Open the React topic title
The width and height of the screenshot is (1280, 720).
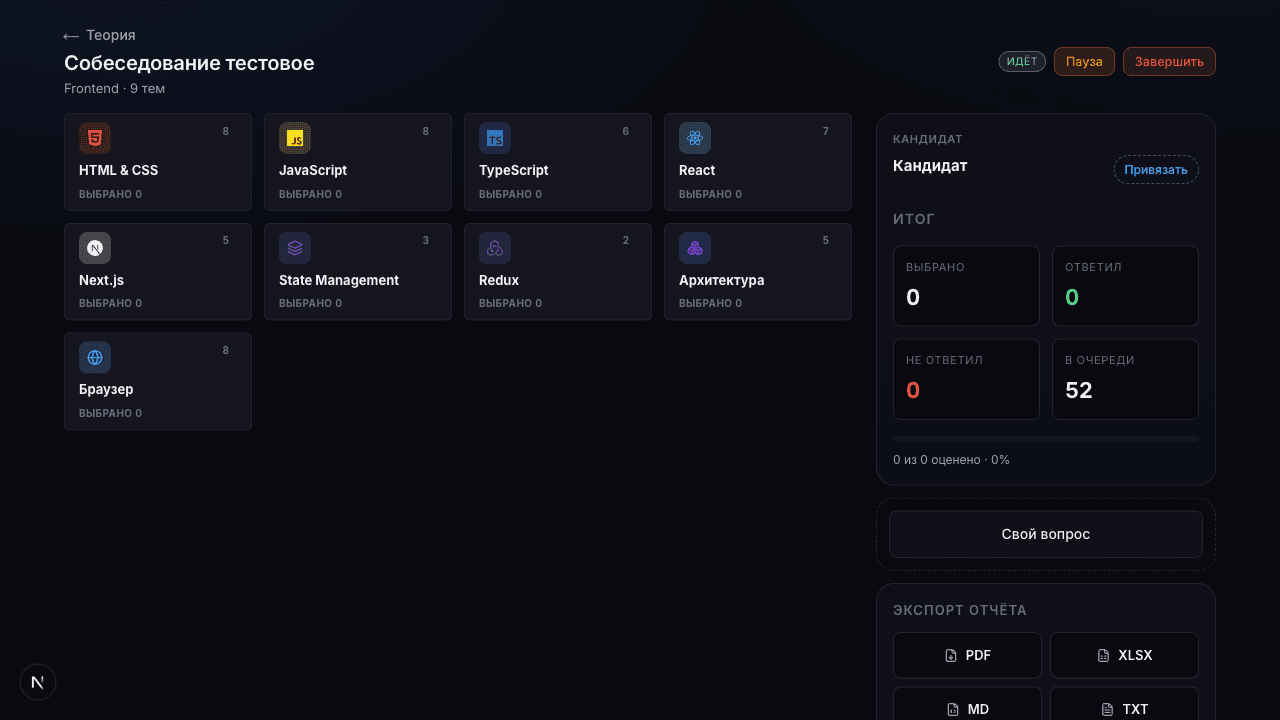point(697,170)
